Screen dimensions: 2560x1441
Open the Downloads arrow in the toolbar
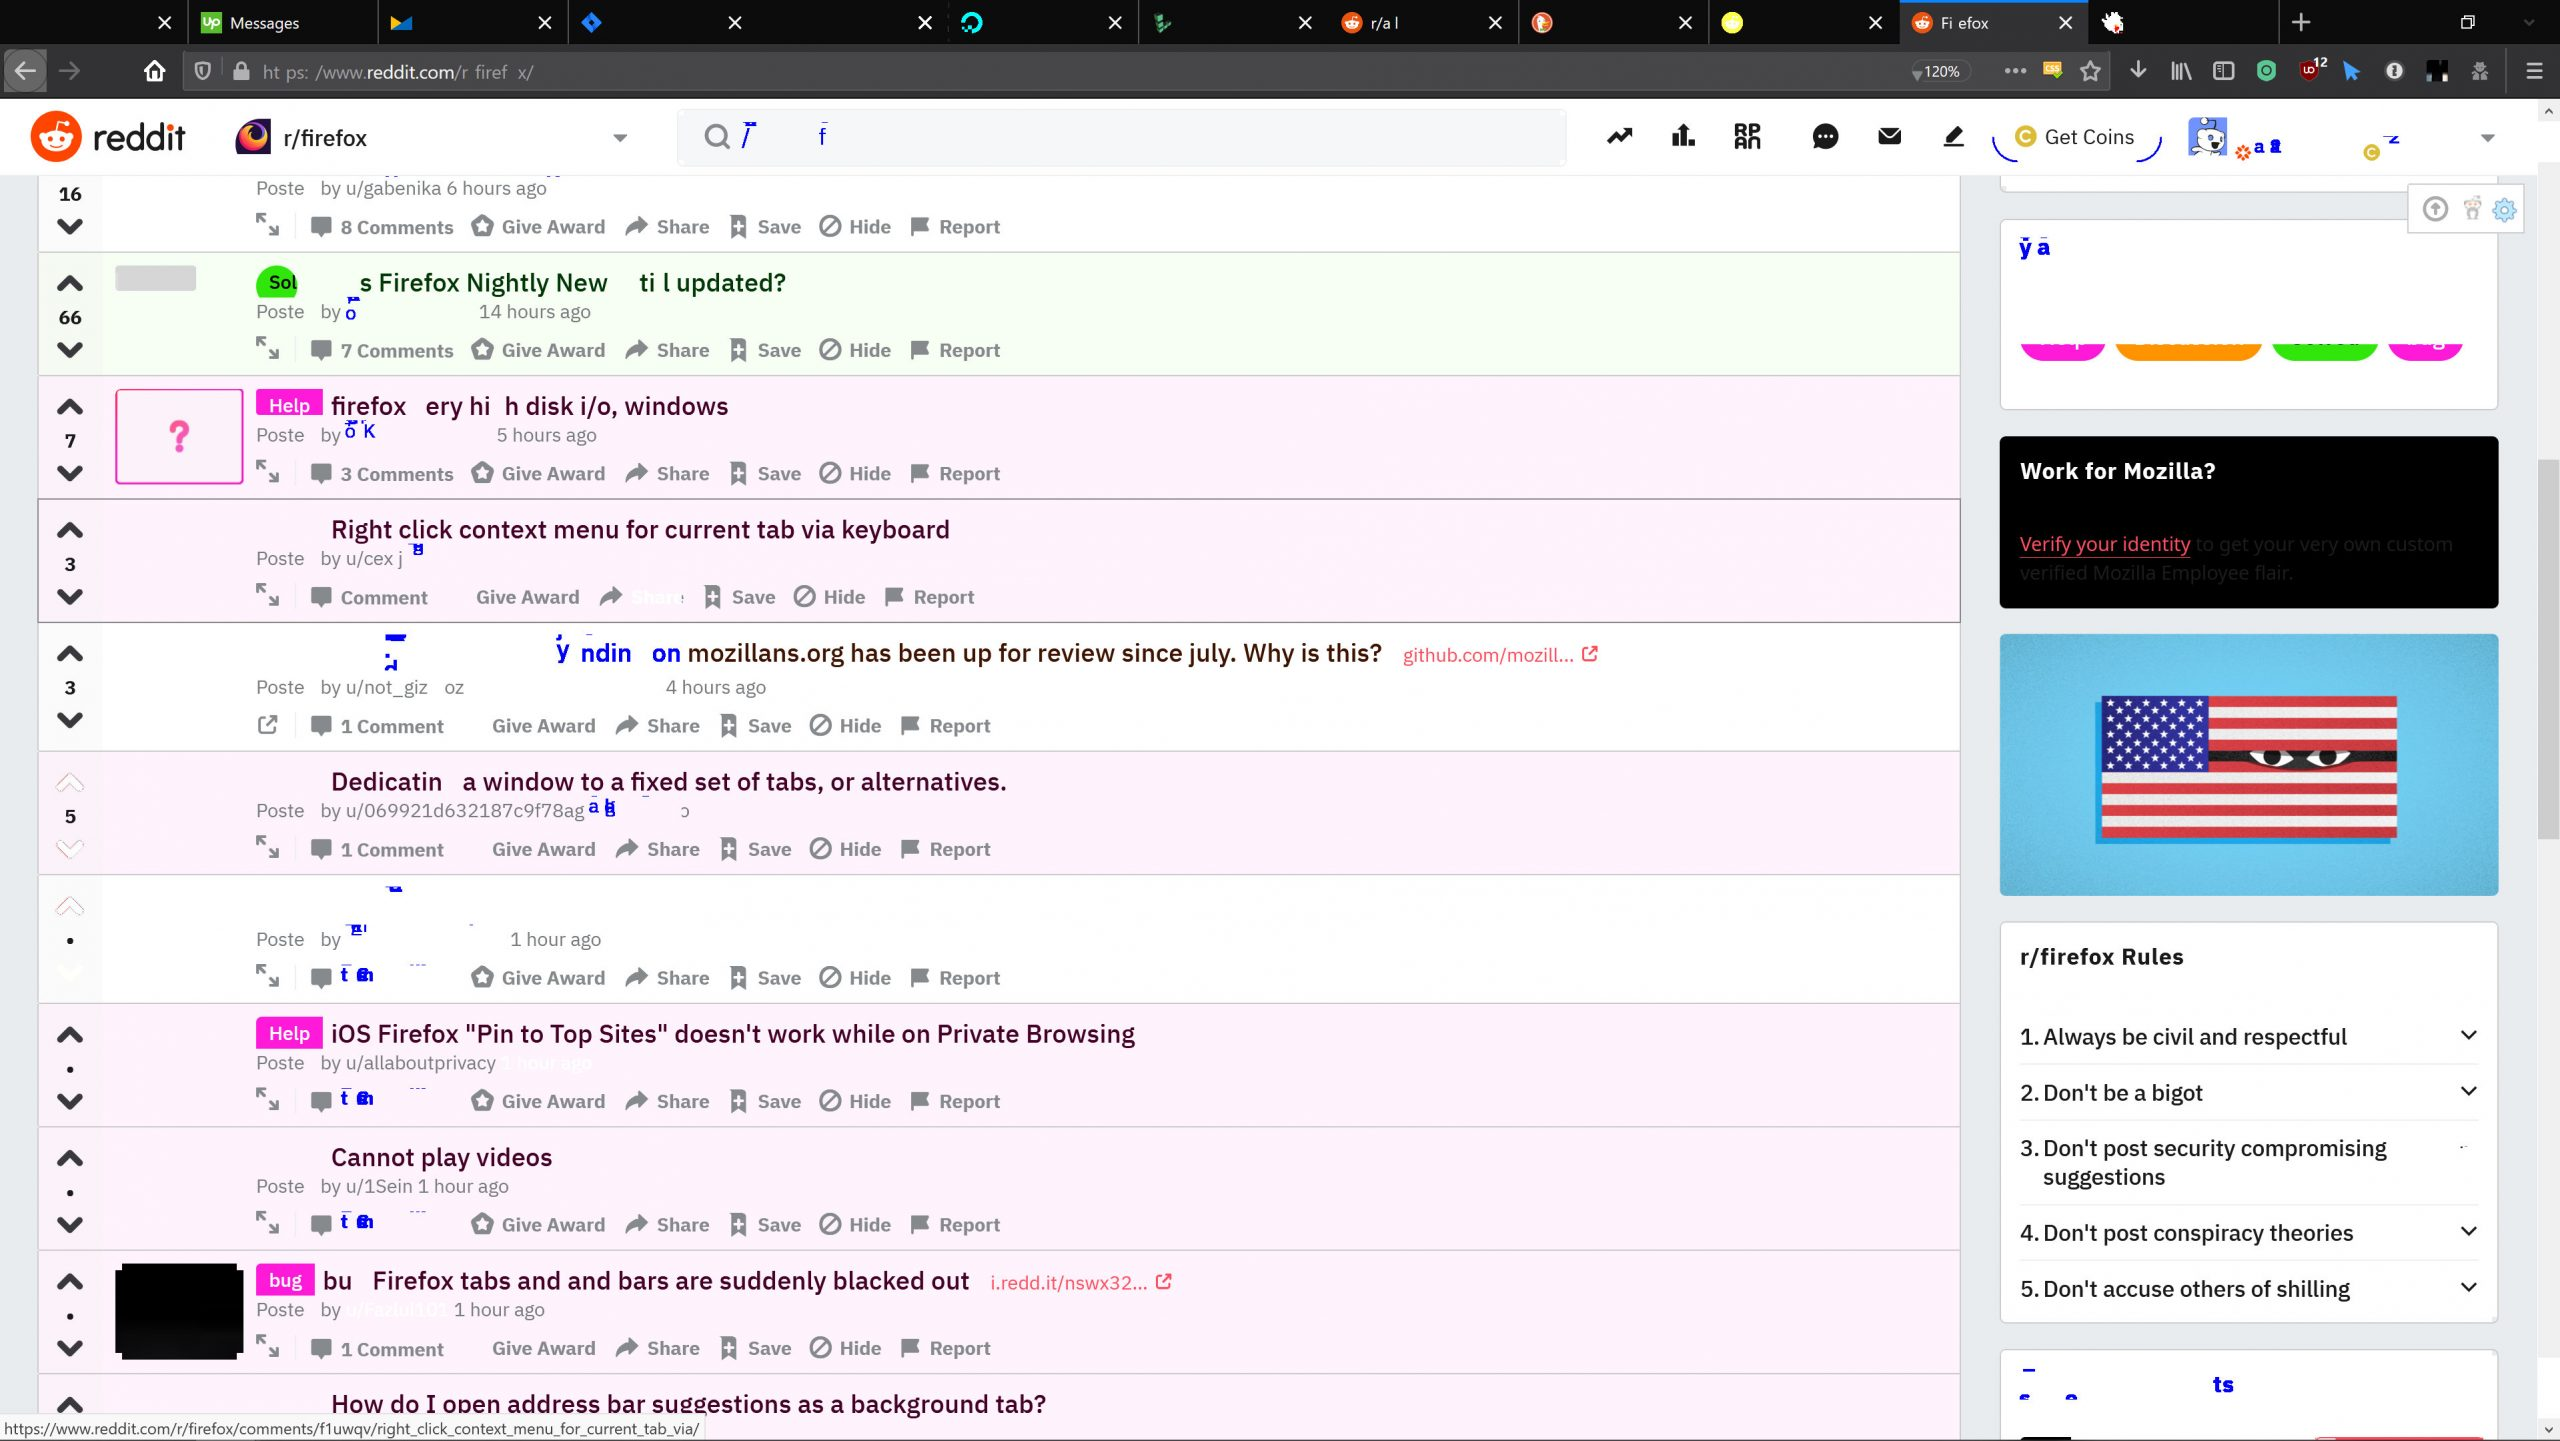2138,71
